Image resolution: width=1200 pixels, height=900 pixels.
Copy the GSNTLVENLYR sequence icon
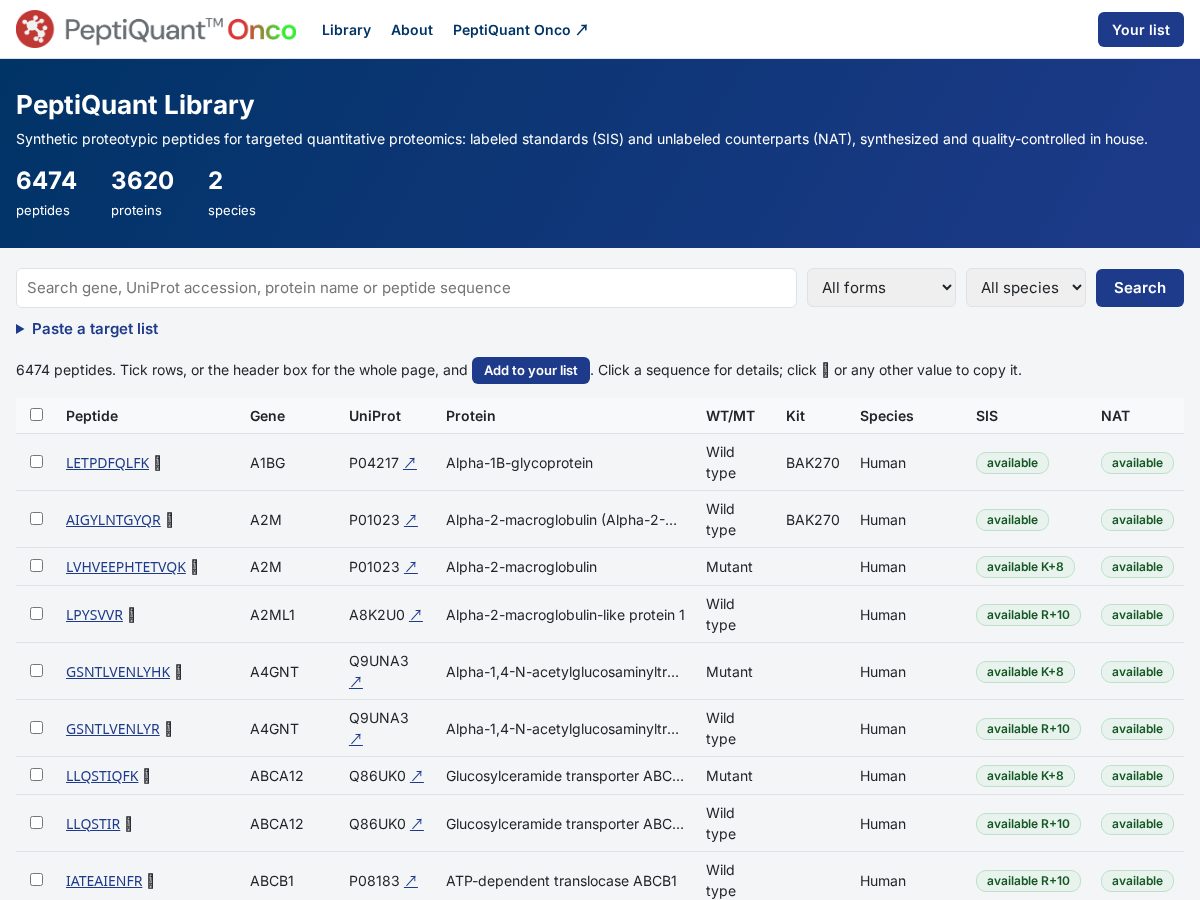tap(169, 729)
